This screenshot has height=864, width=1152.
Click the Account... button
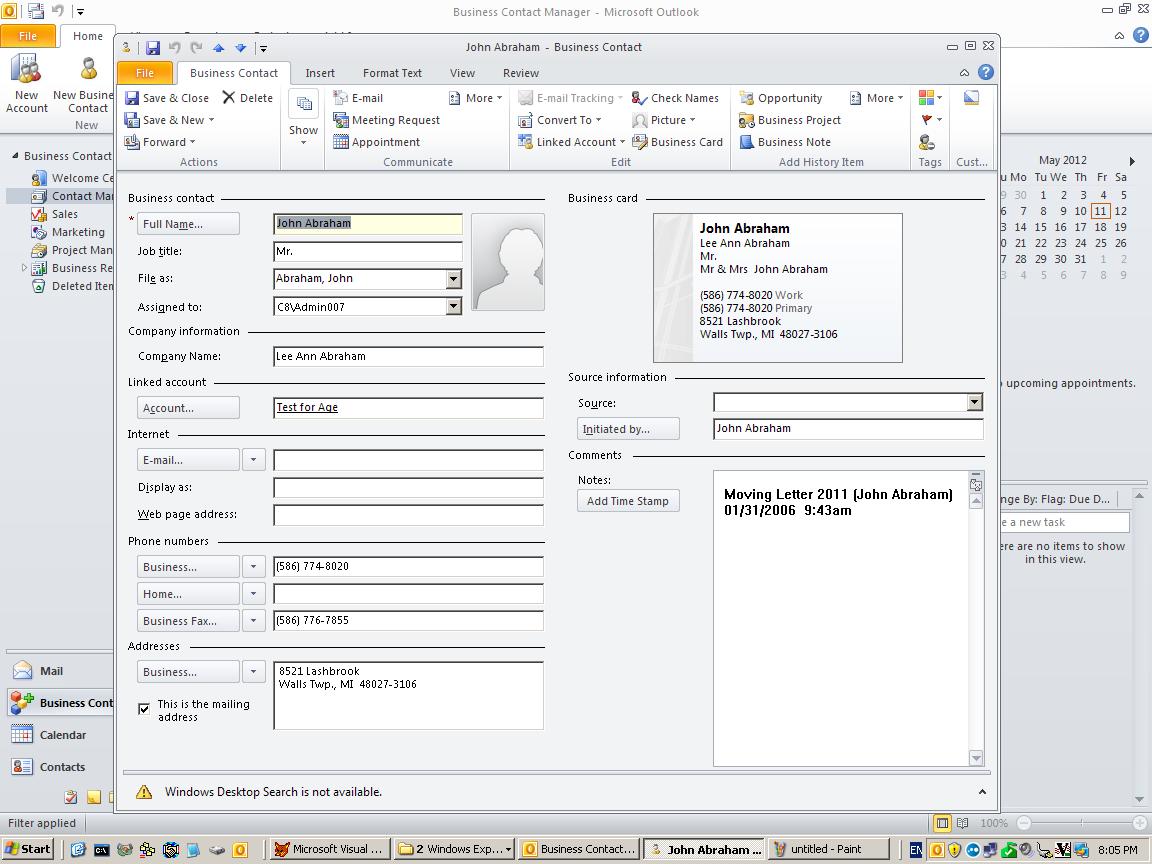pos(188,408)
